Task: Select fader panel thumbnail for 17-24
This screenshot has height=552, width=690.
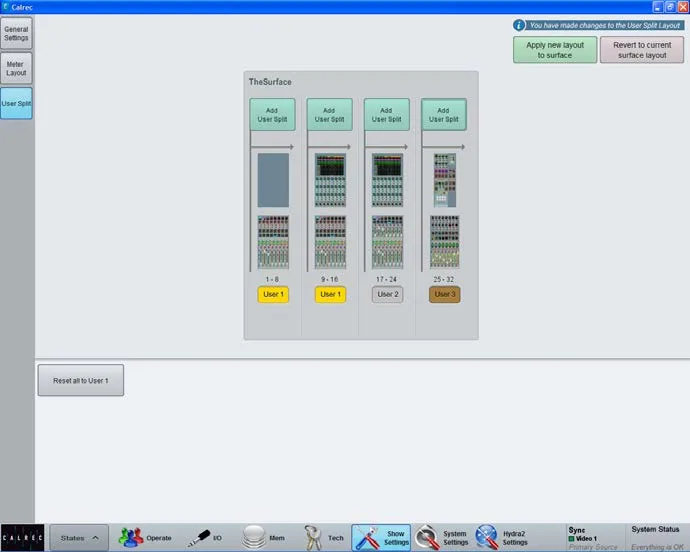Action: [387, 242]
